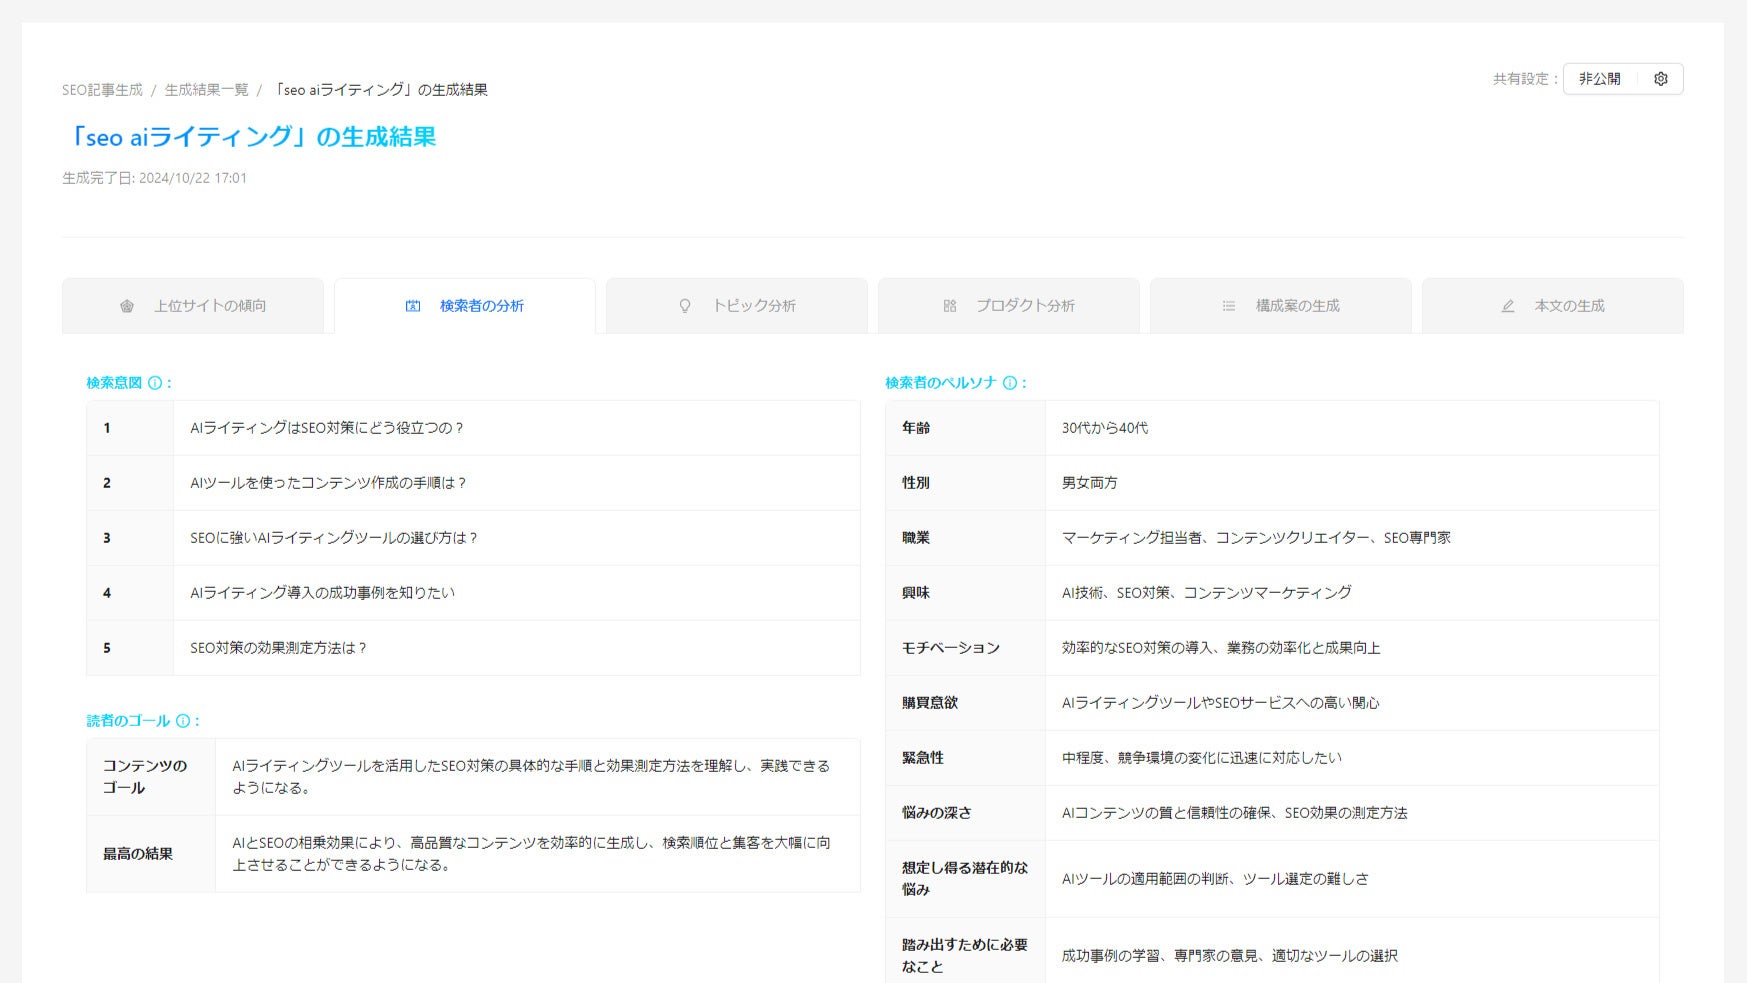Click the lightbulb icon on トピック分析 tab
1747x983 pixels.
click(x=685, y=306)
